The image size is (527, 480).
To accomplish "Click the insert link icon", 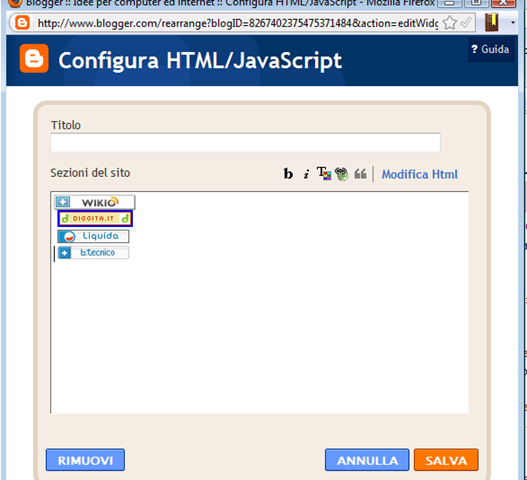I will pos(342,174).
